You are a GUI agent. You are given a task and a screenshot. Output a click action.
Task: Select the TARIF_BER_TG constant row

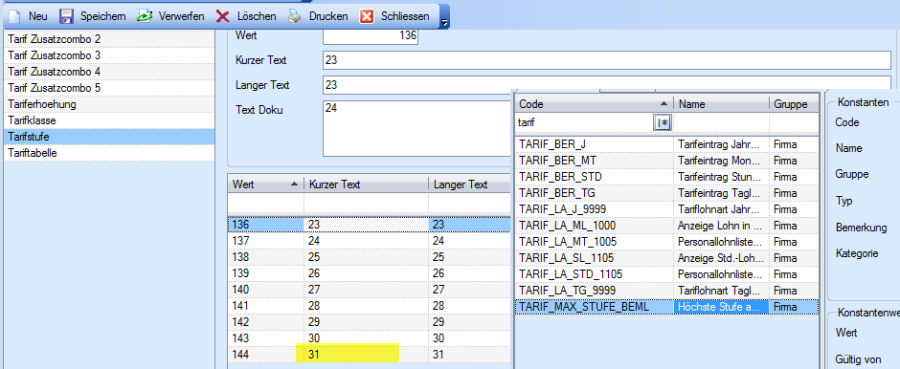666,193
